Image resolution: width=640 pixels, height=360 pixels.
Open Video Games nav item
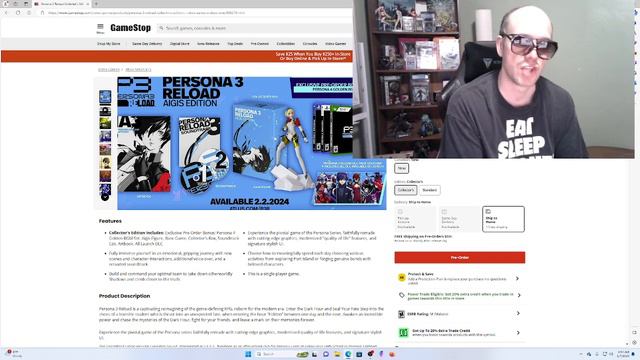click(x=336, y=44)
